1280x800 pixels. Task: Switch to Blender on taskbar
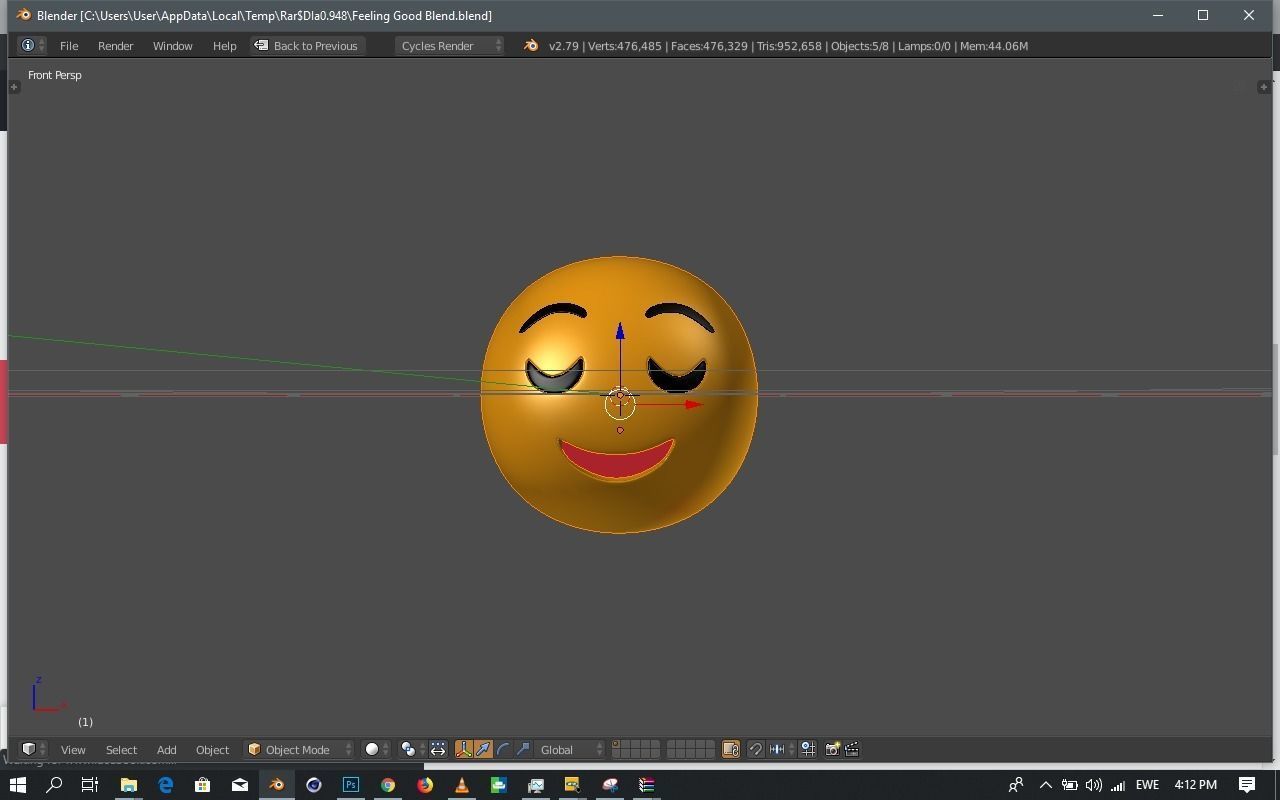(276, 785)
